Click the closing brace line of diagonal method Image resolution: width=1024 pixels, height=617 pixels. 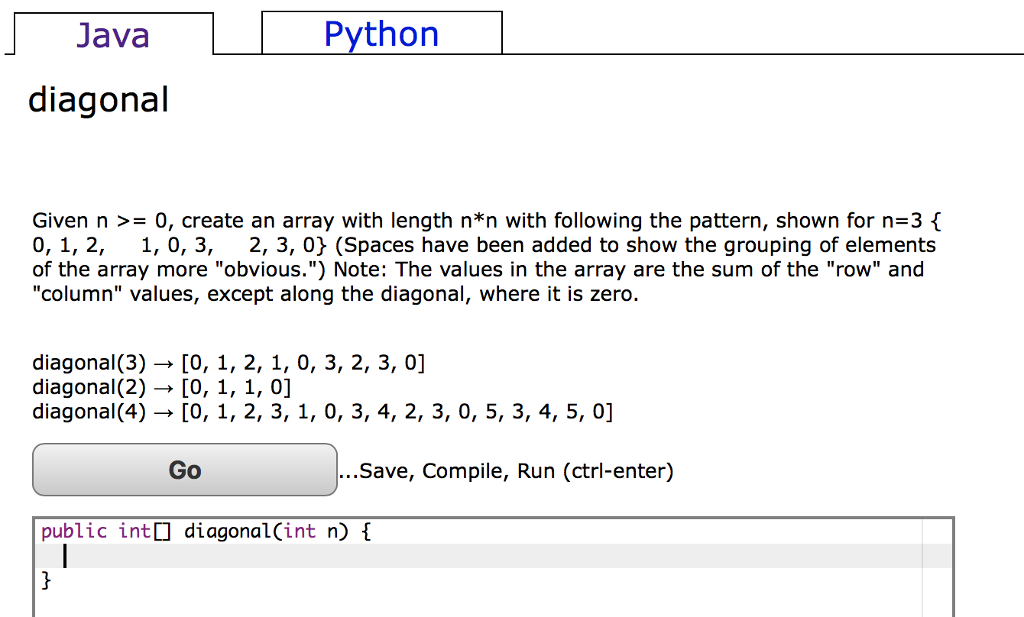(46, 580)
